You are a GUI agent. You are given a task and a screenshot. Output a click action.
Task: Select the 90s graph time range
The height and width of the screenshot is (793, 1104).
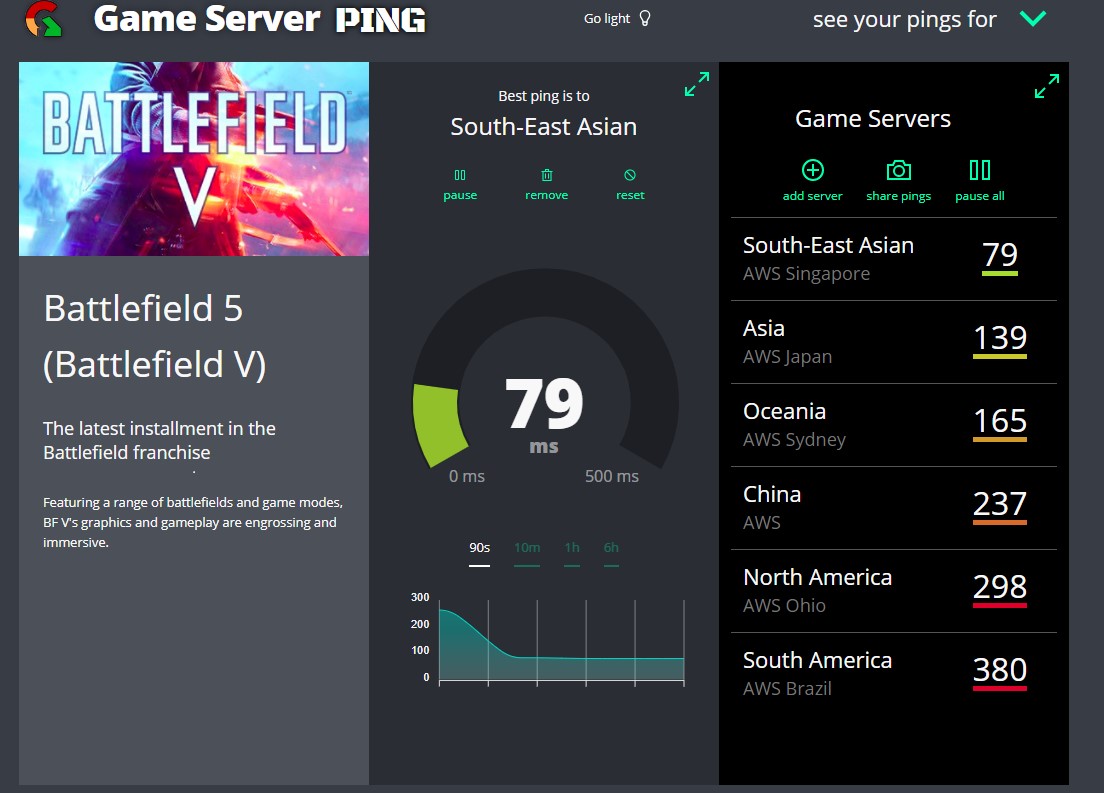(480, 548)
